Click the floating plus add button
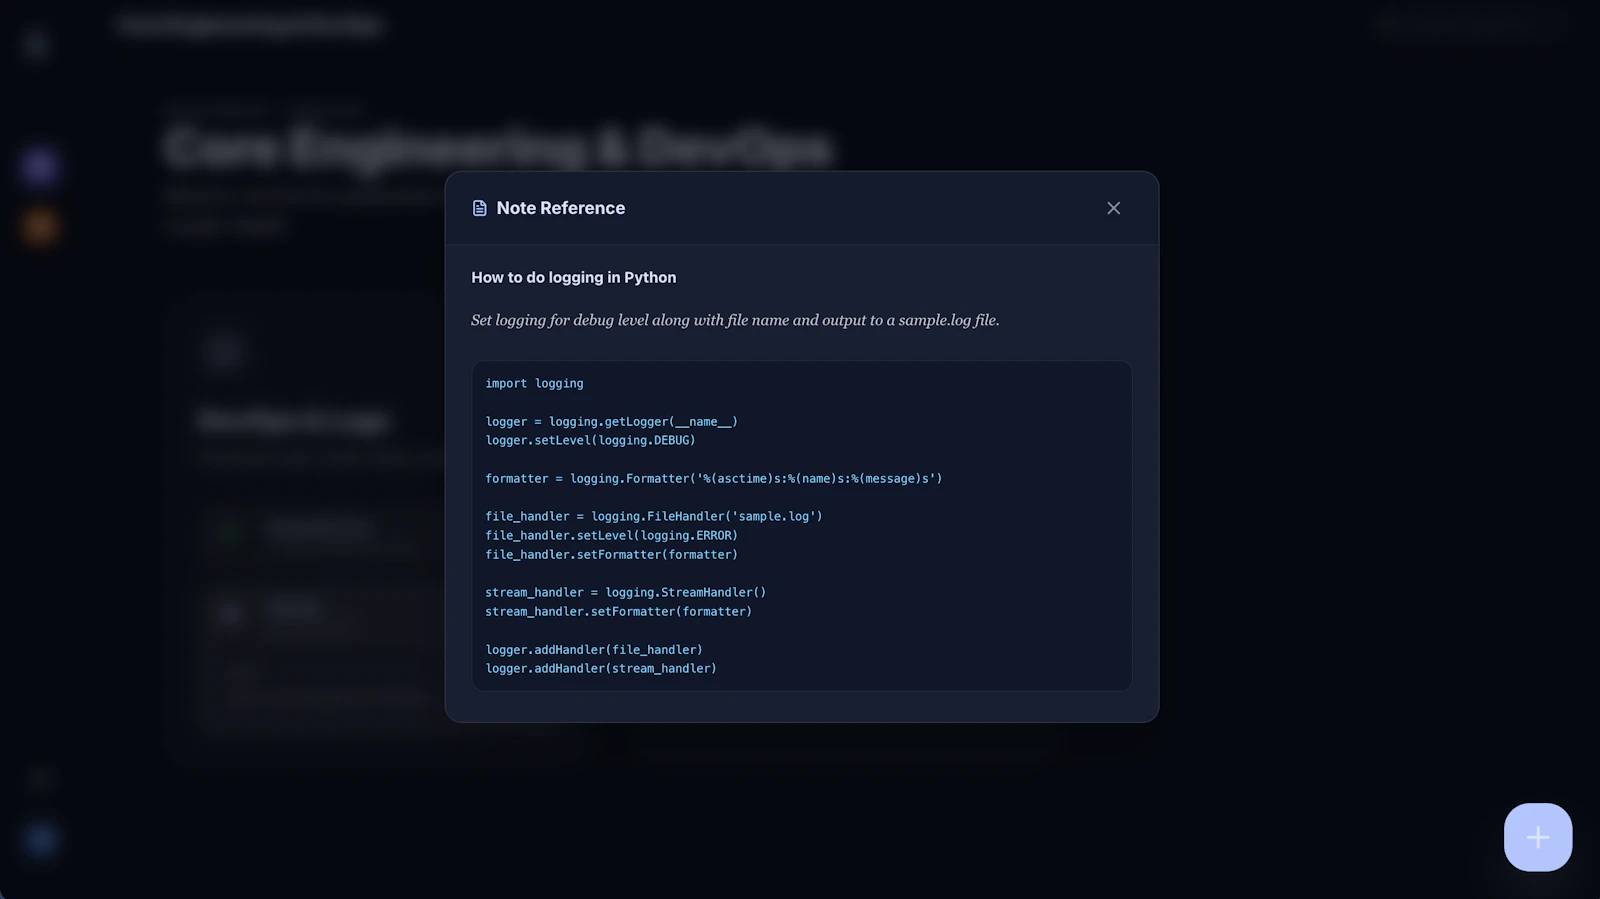 [1538, 837]
